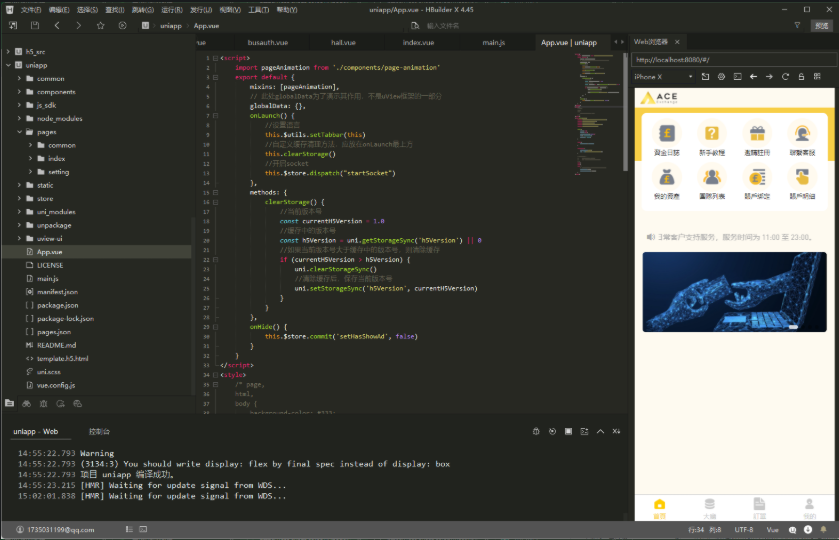Tap the home tab in preview bottom bar
839x540 pixels.
pos(659,508)
